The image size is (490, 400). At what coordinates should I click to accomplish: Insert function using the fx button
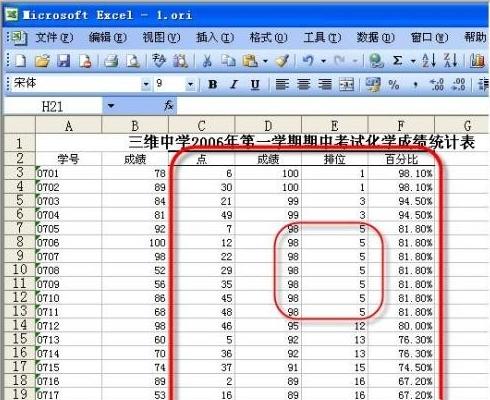point(169,106)
